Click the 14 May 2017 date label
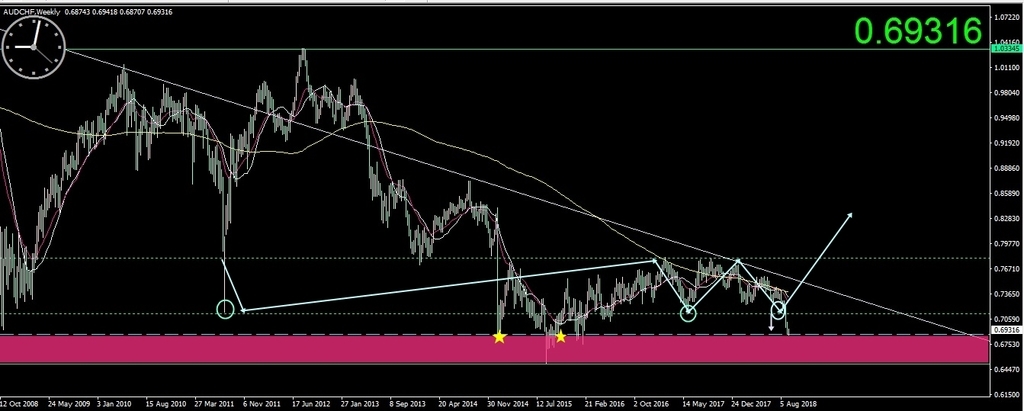Image resolution: width=1024 pixels, height=411 pixels. [x=702, y=404]
